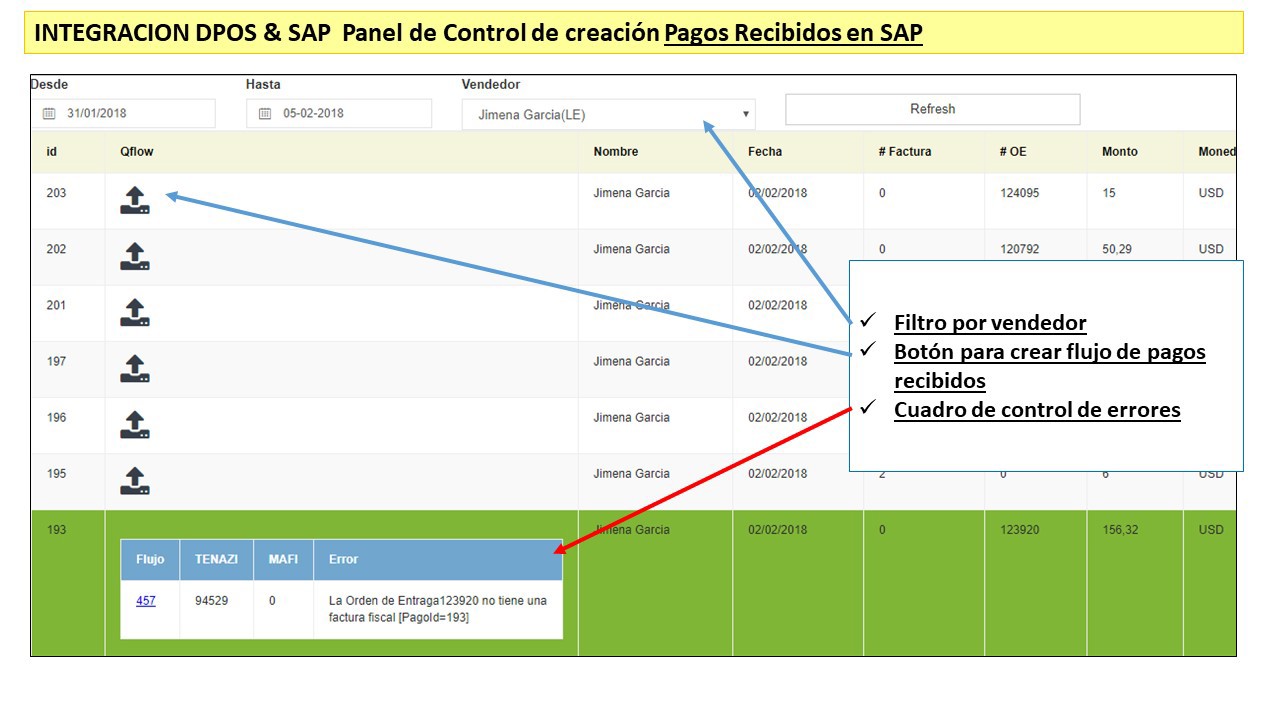Screen dimensions: 1280x720
Task: Click the Qflow upload icon for id 196
Action: tap(135, 425)
